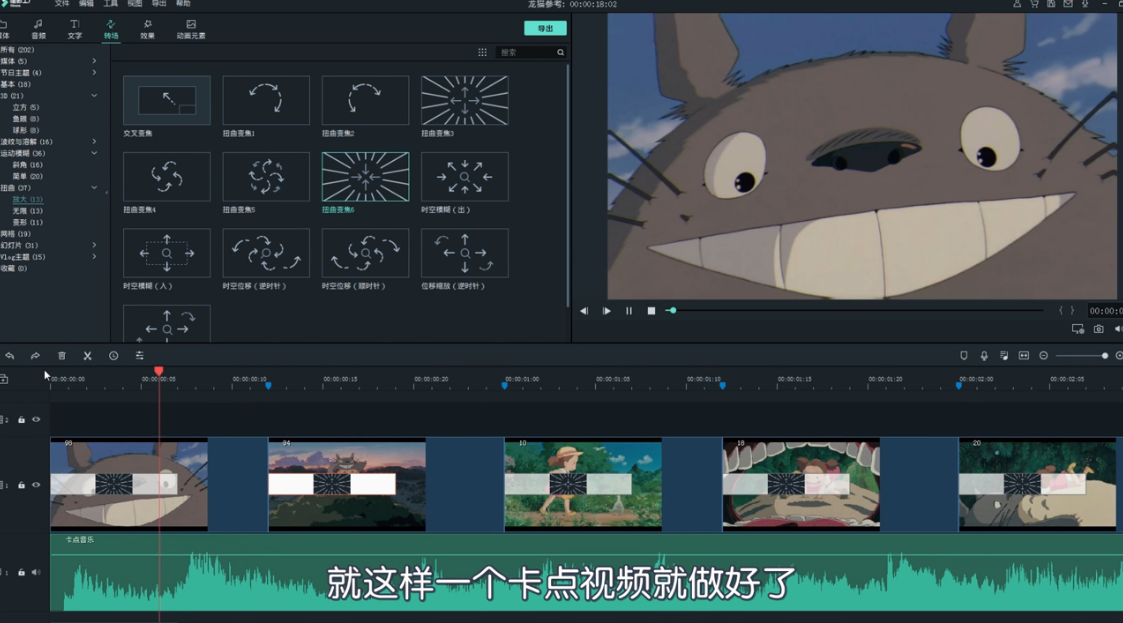Collapse the 扭曲 (37) category
Image resolution: width=1123 pixels, height=623 pixels.
coord(94,188)
